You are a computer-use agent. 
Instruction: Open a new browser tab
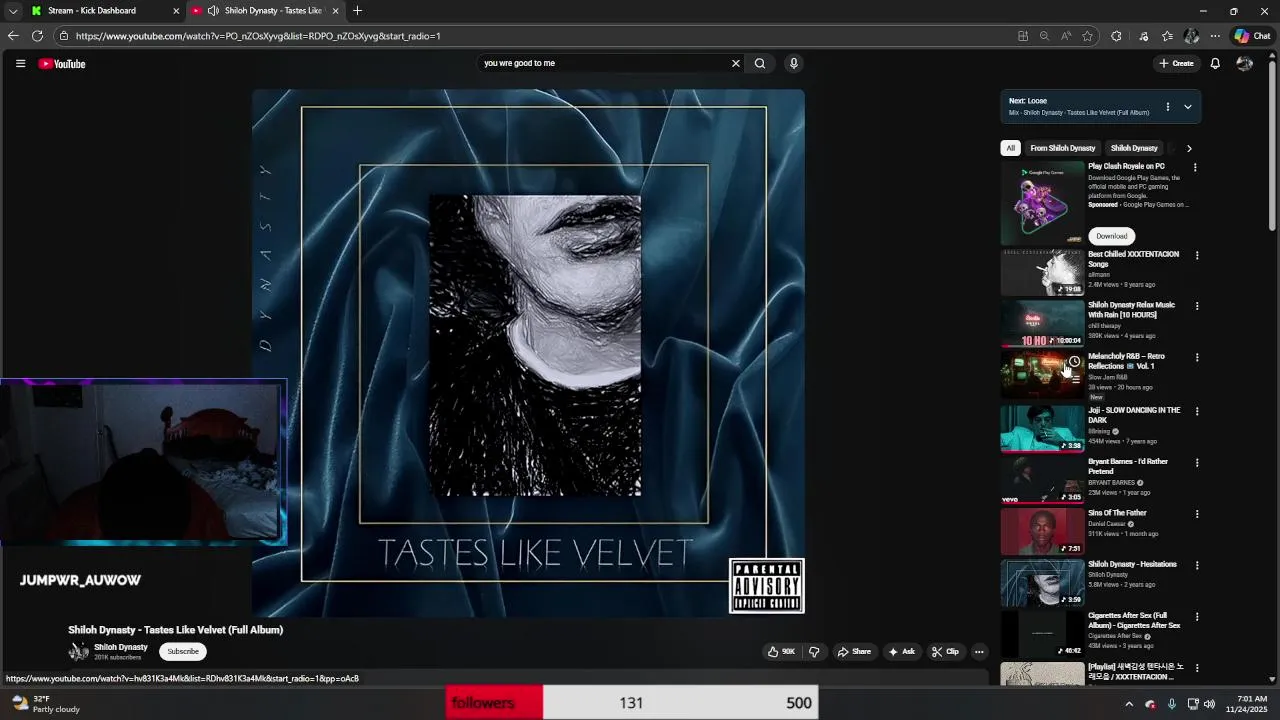pyautogui.click(x=357, y=11)
